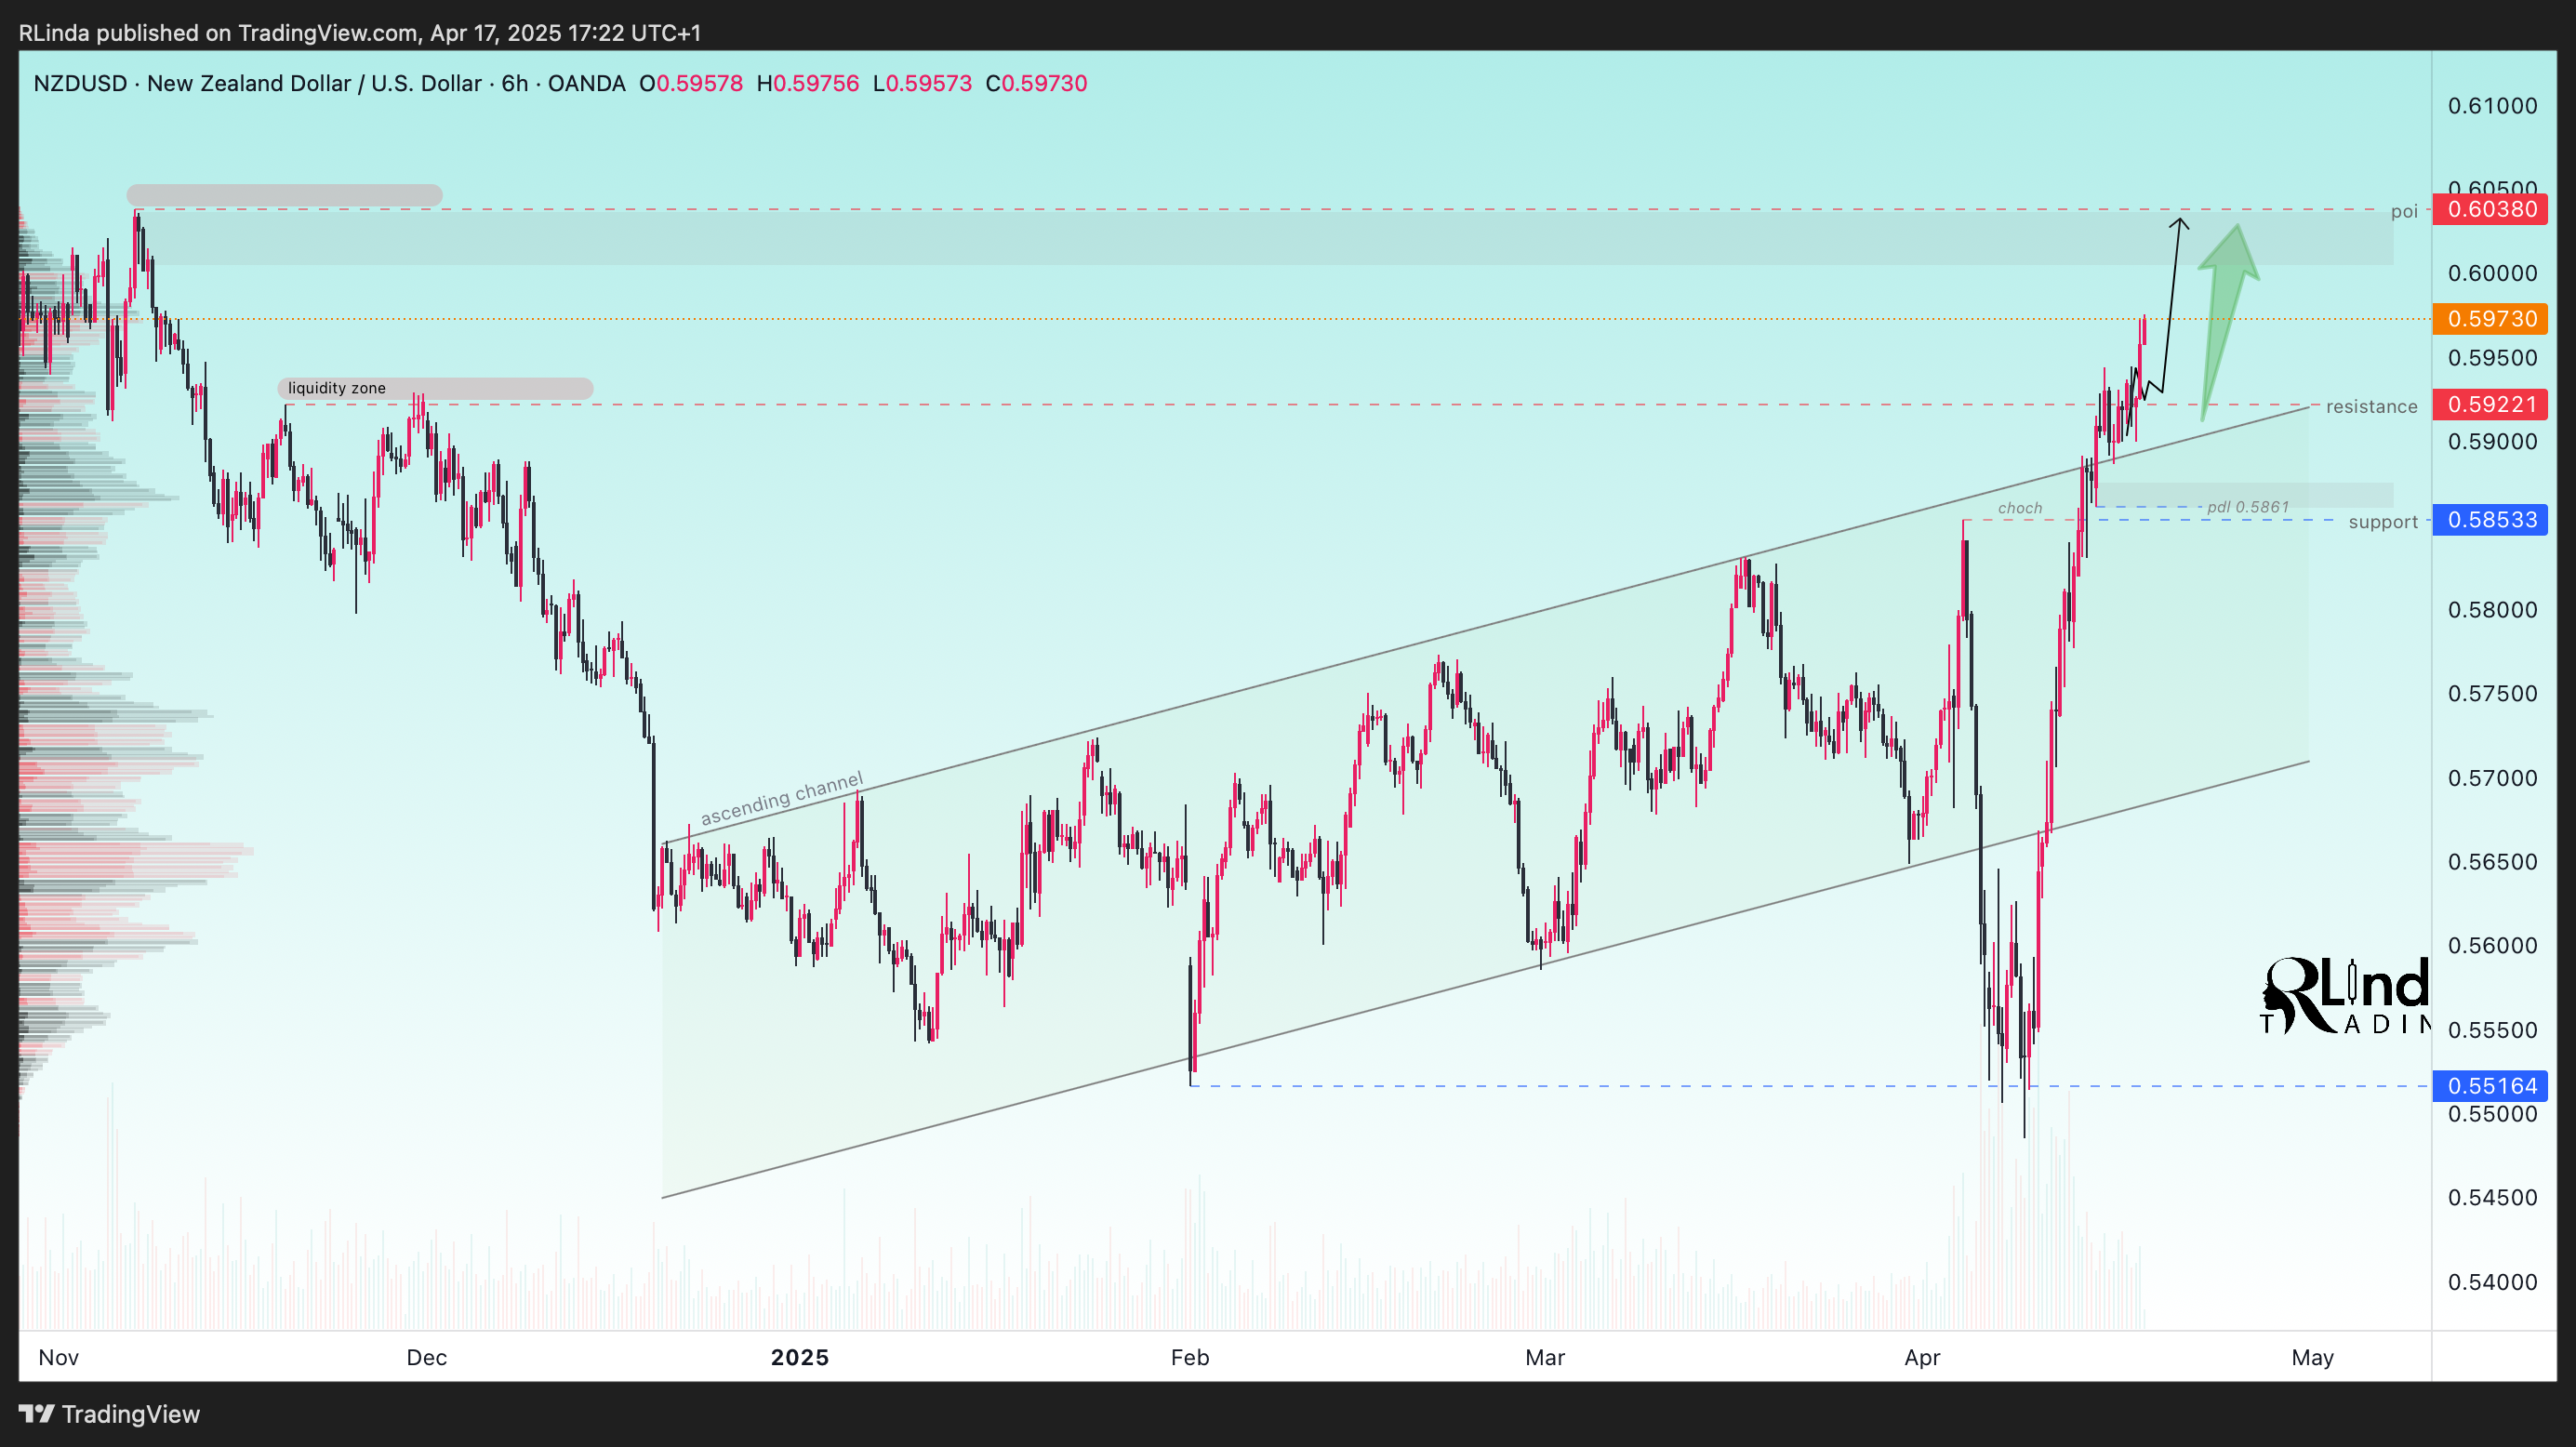The width and height of the screenshot is (2576, 1447).
Task: Click the low value L0.59573
Action: click(922, 83)
